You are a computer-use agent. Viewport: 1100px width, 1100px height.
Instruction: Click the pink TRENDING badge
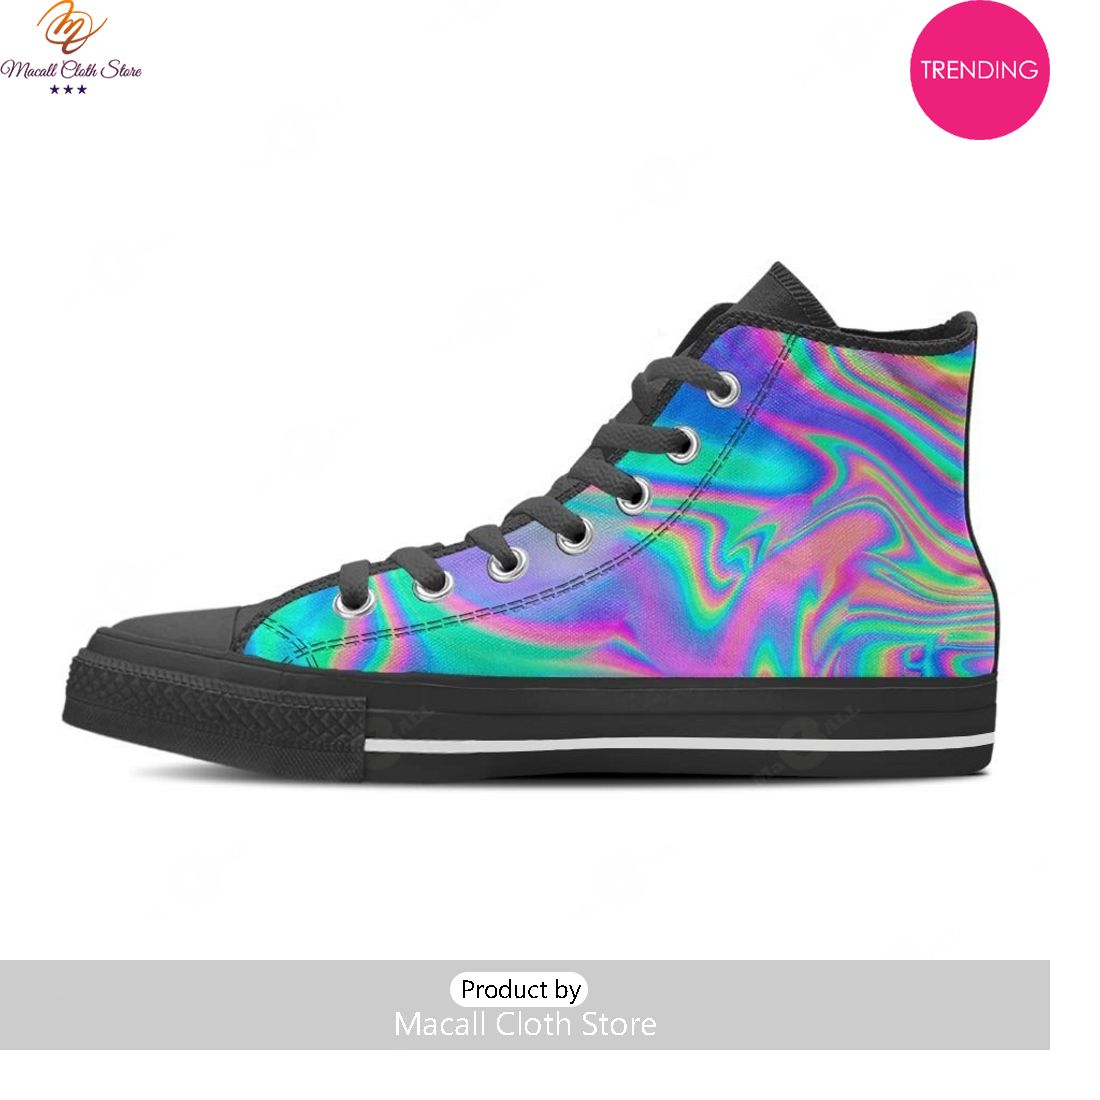[x=979, y=69]
